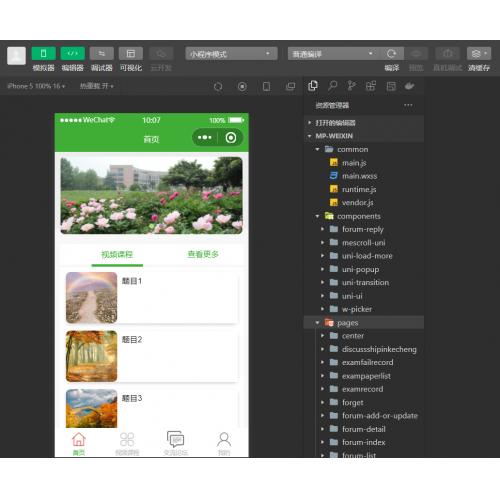This screenshot has height=500, width=500.
Task: Click the user avatar in the toolbar
Action: pos(16,55)
